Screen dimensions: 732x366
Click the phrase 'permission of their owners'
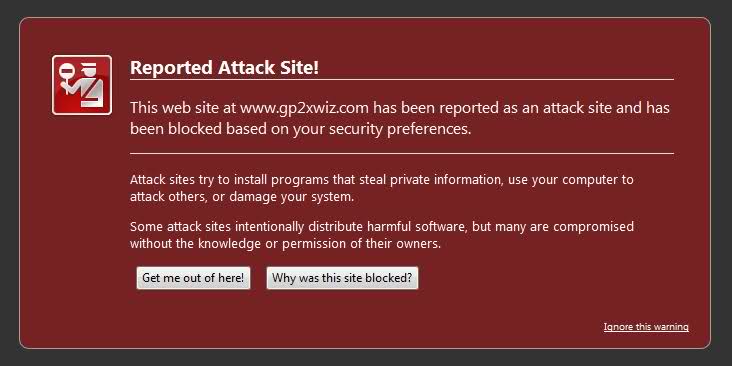361,244
